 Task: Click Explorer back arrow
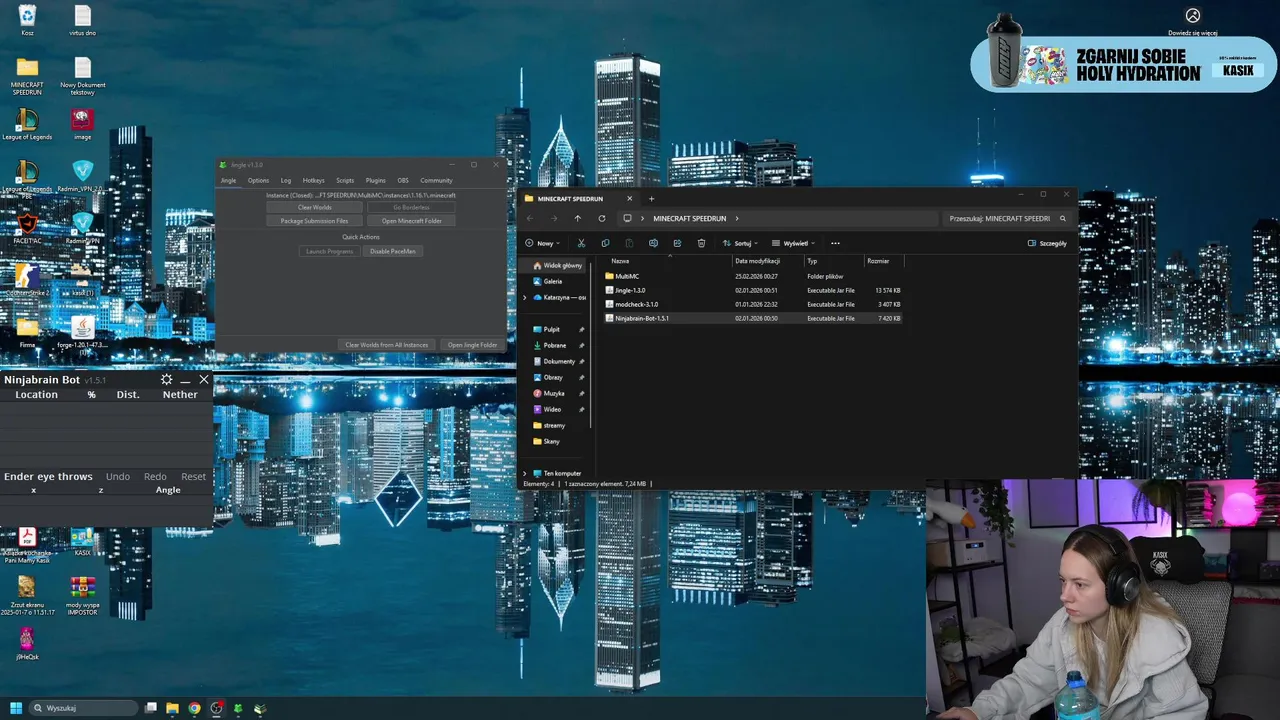[x=530, y=218]
